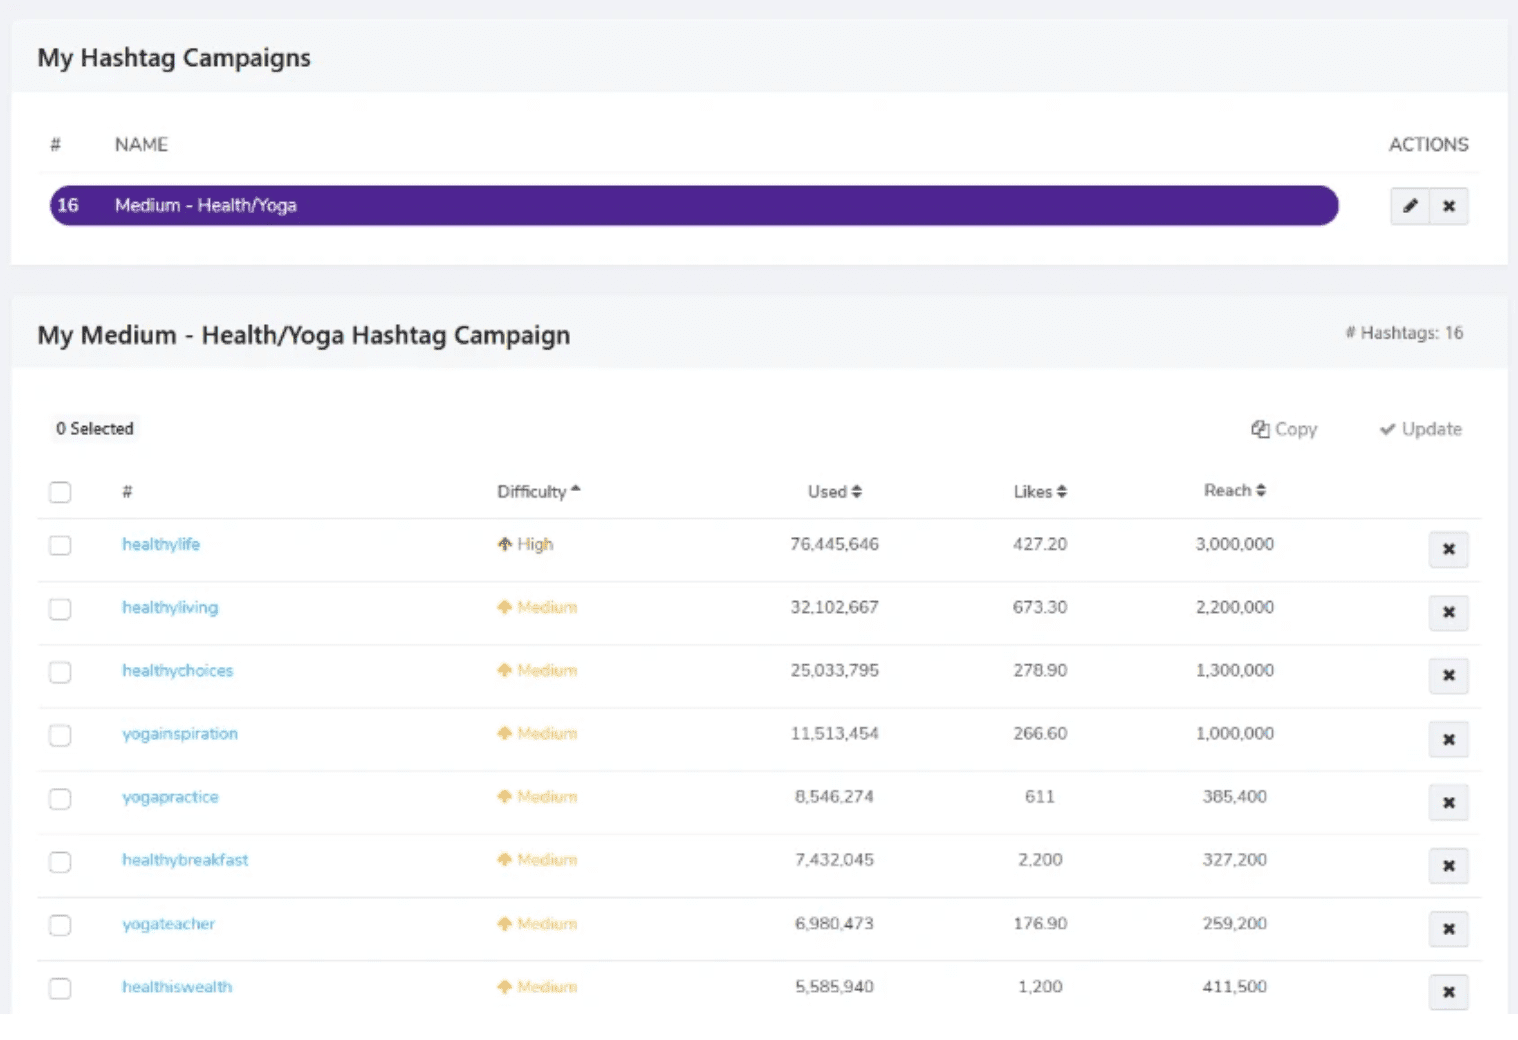Select the Medium - Health/Yoga campaign row
This screenshot has height=1040, width=1518.
(694, 205)
